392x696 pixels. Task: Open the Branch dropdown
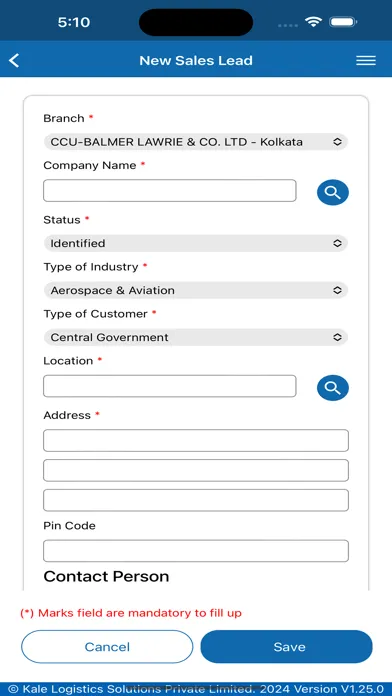196,142
